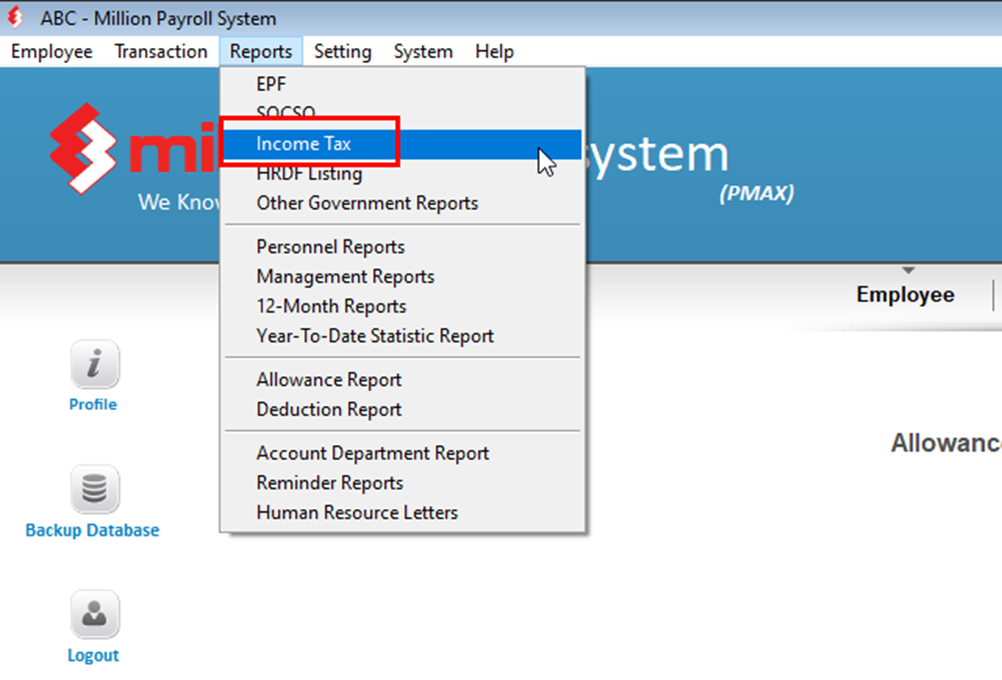Open Other Government Reports
Image resolution: width=1002 pixels, height=680 pixels.
click(x=403, y=203)
